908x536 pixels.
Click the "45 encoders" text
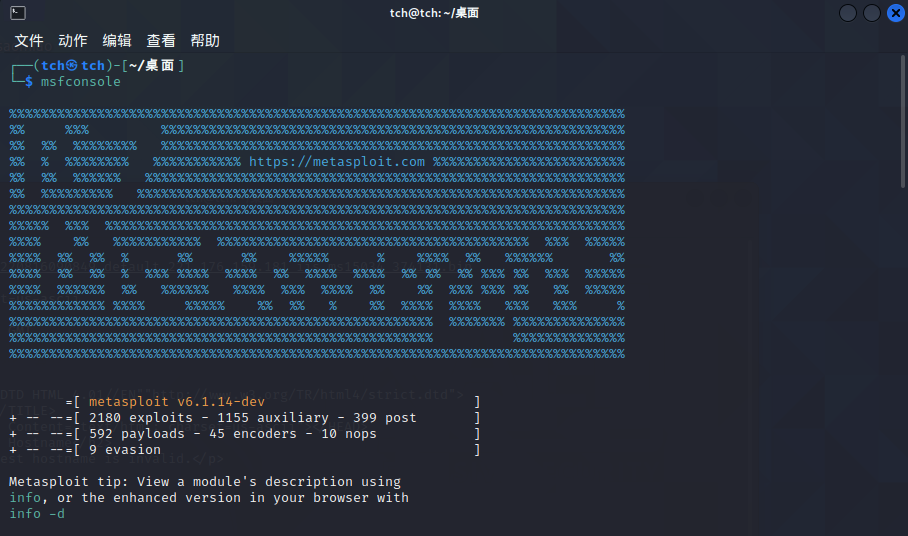coord(255,434)
